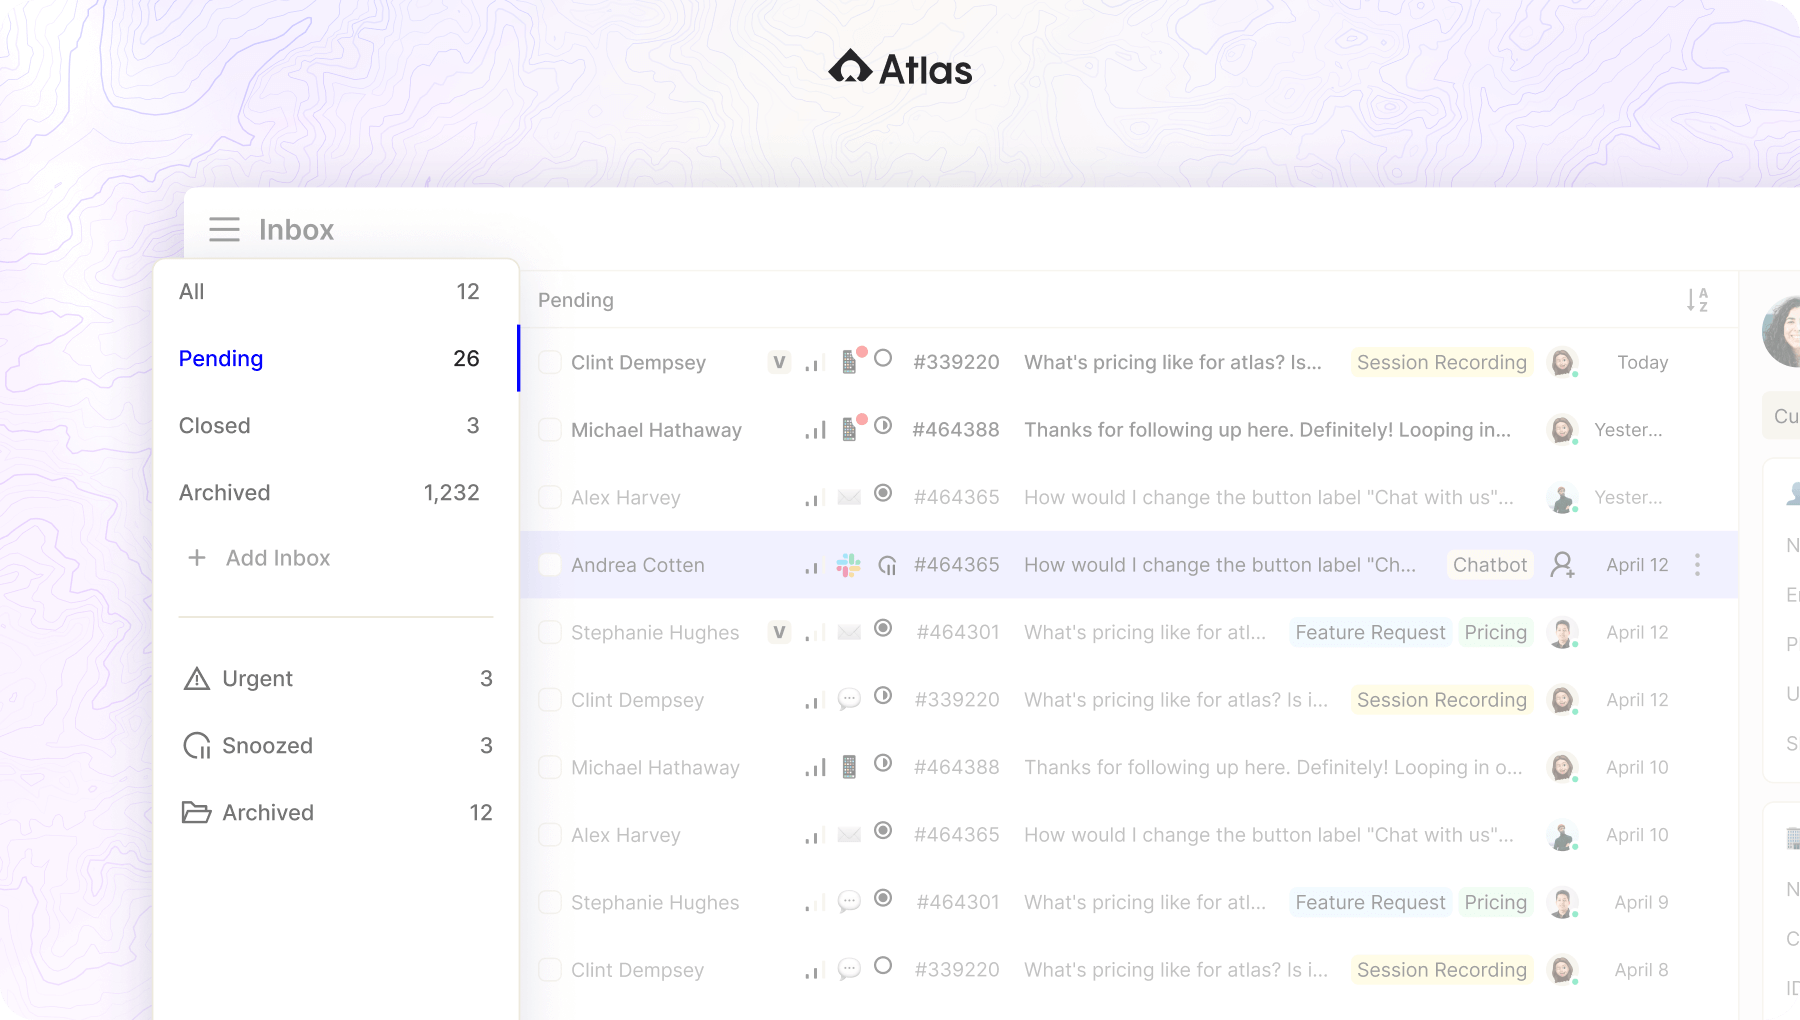Click the Slack icon in Andrea Cotten row
The height and width of the screenshot is (1020, 1800).
(x=848, y=566)
